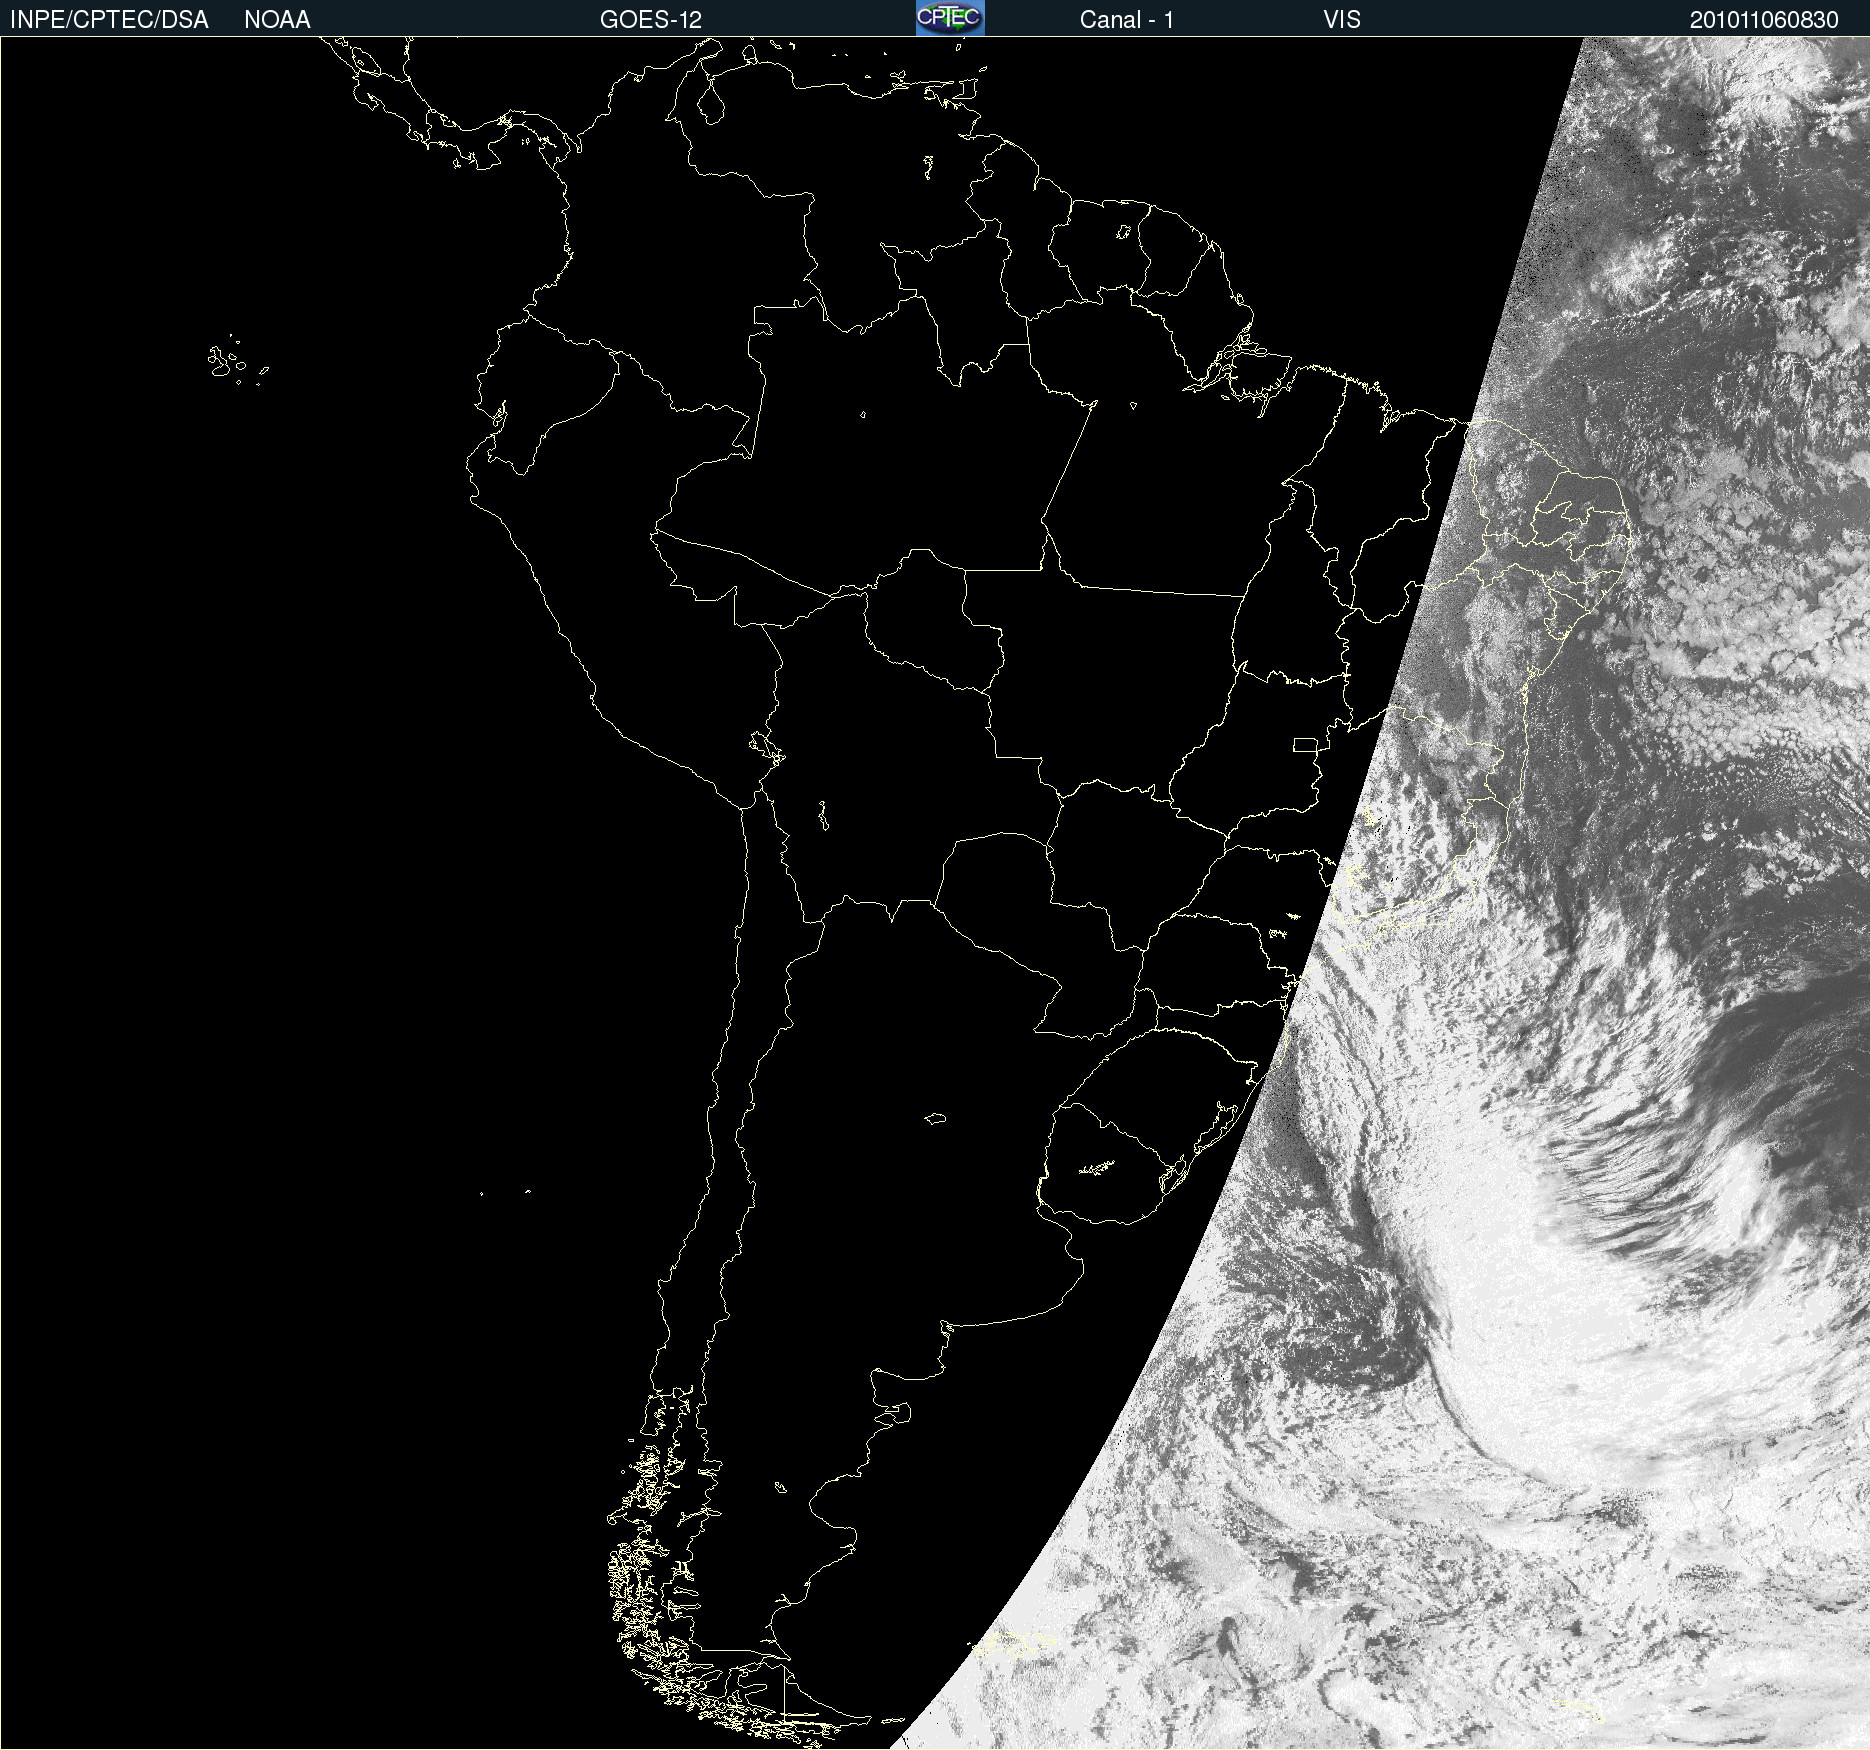Click the Canal - 1 label
Image resolution: width=1870 pixels, height=1750 pixels.
[1127, 20]
